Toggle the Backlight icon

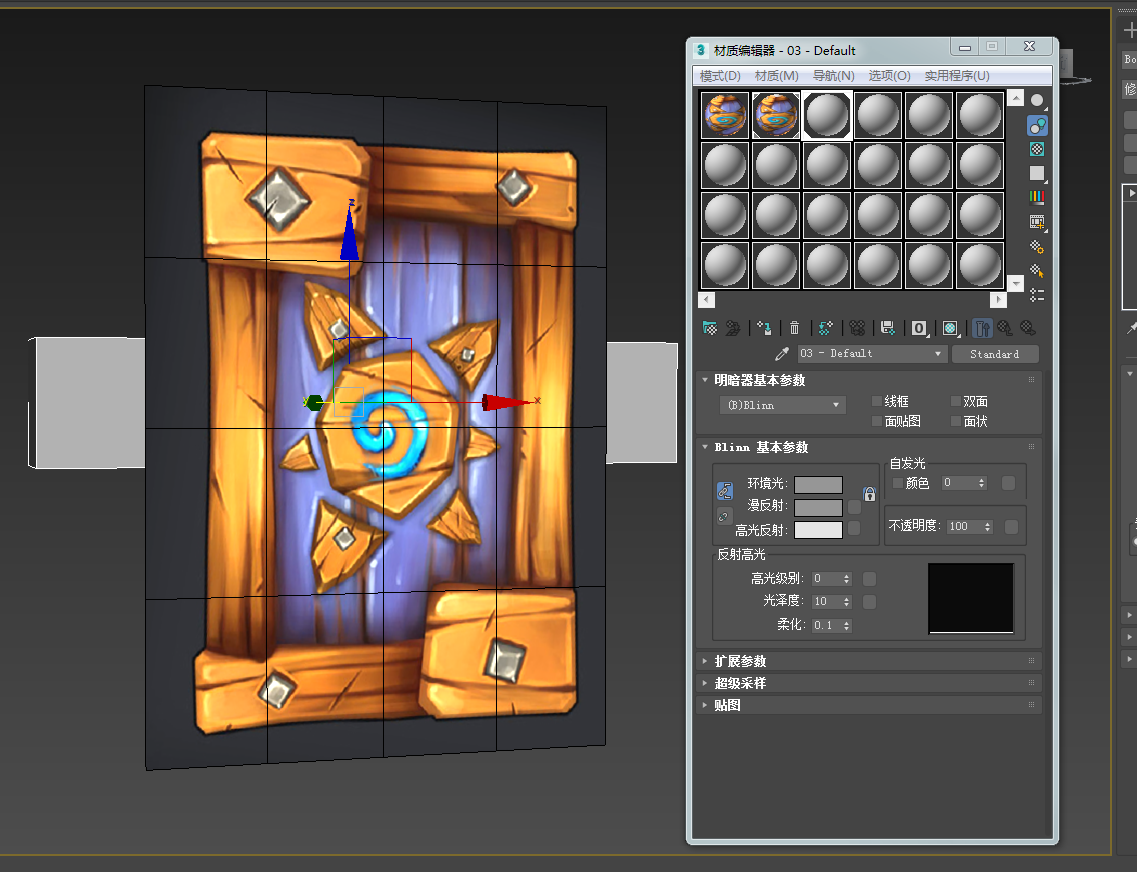1038,125
